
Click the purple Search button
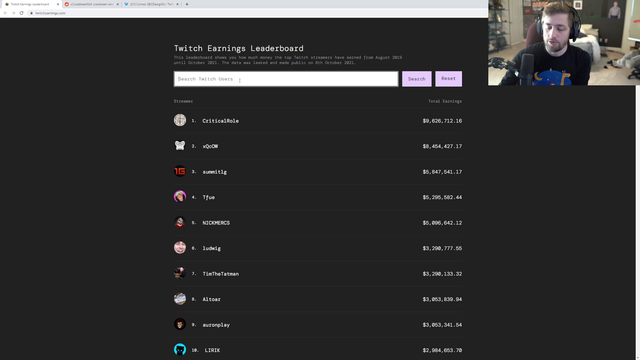[417, 79]
